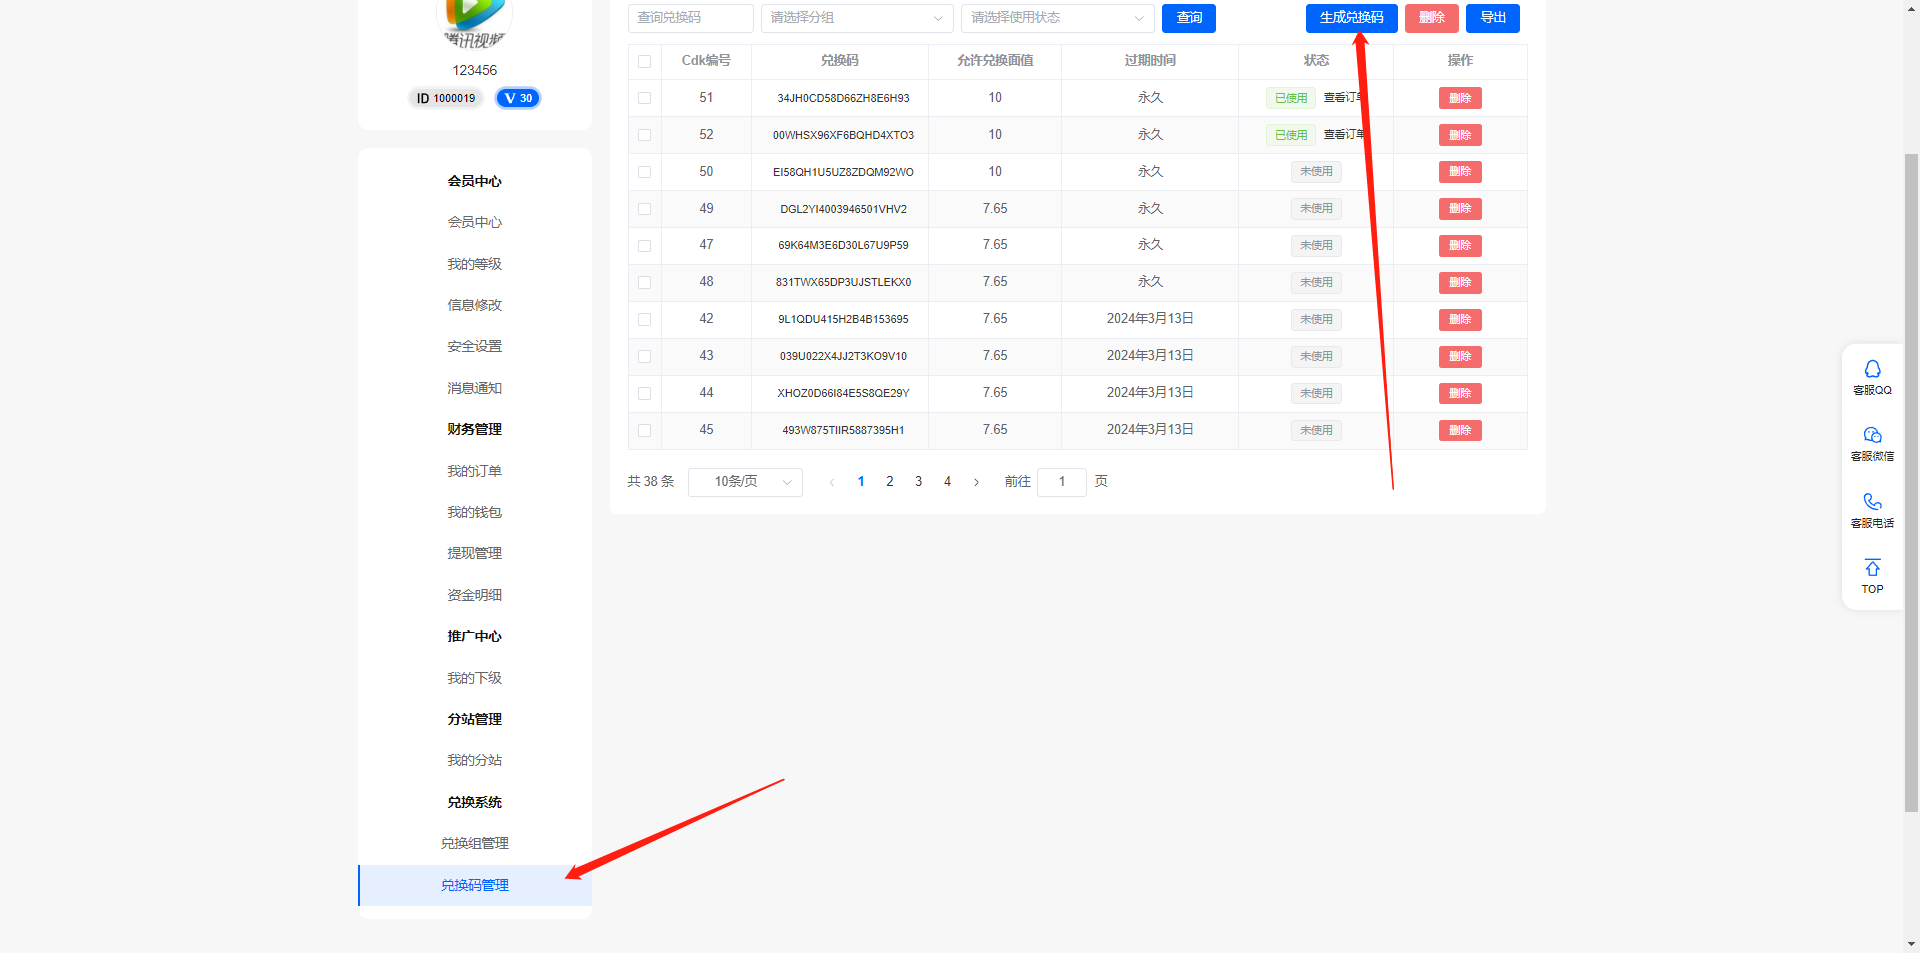The image size is (1920, 953).
Task: Click the 生成兑换码 button
Action: 1351,18
